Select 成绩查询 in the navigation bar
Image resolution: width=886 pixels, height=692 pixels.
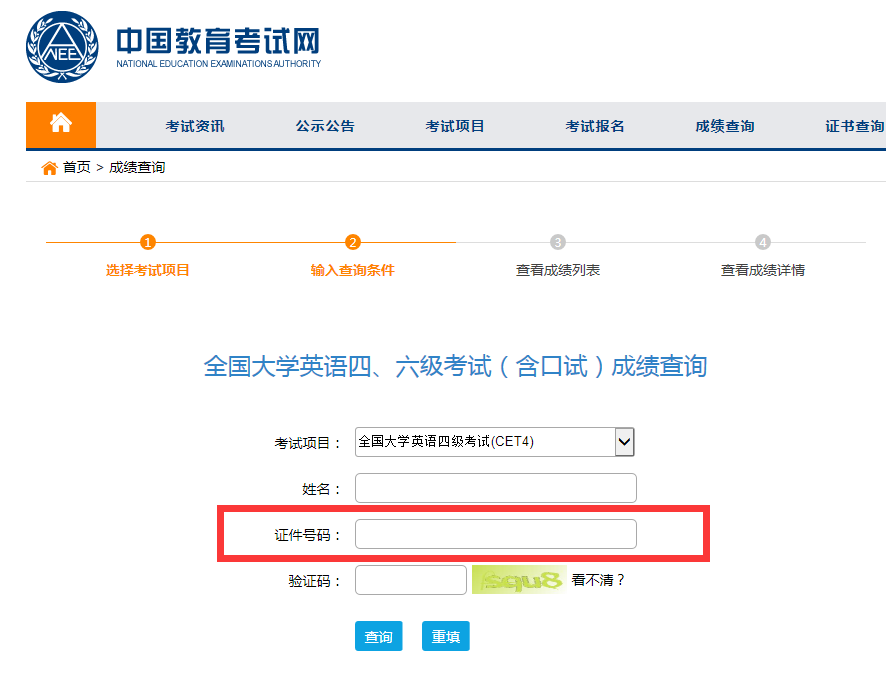coord(725,126)
